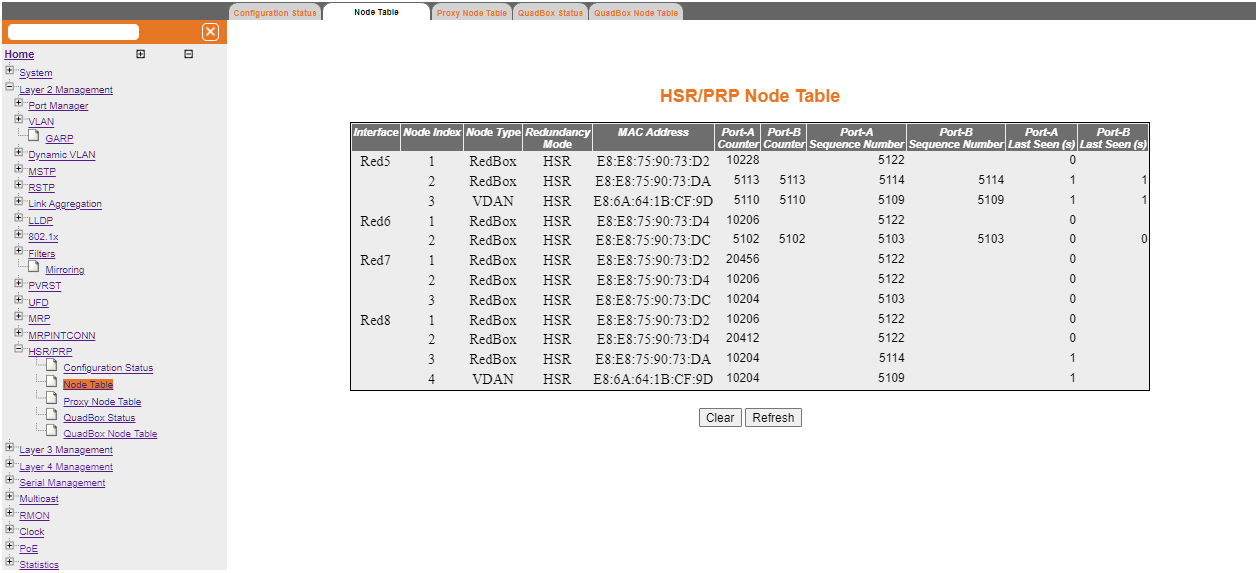1256x573 pixels.
Task: Switch to the Proxy Node Table tab
Action: tap(471, 13)
